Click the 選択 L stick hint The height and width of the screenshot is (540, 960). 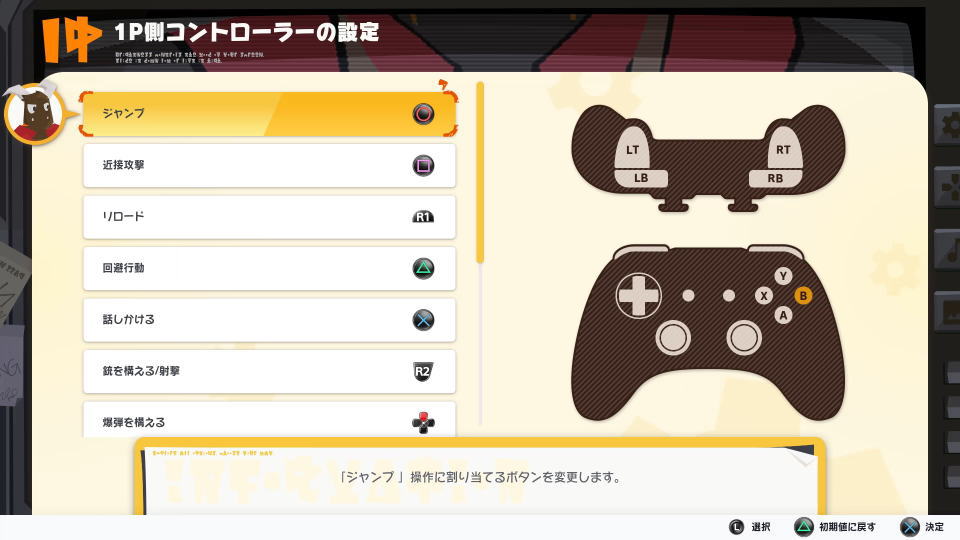[x=750, y=527]
